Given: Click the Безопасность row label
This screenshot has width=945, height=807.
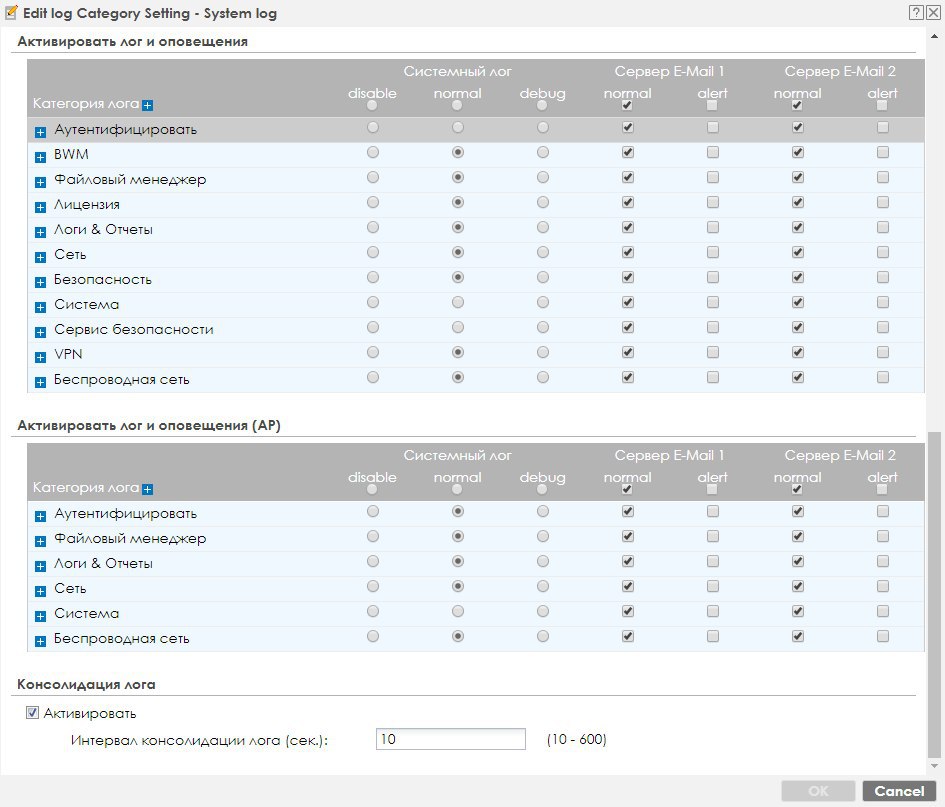Looking at the screenshot, I should tap(102, 280).
